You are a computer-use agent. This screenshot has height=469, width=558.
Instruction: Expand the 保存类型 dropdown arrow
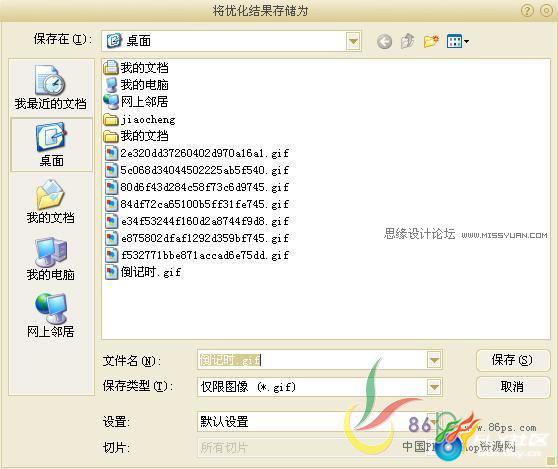(x=434, y=386)
